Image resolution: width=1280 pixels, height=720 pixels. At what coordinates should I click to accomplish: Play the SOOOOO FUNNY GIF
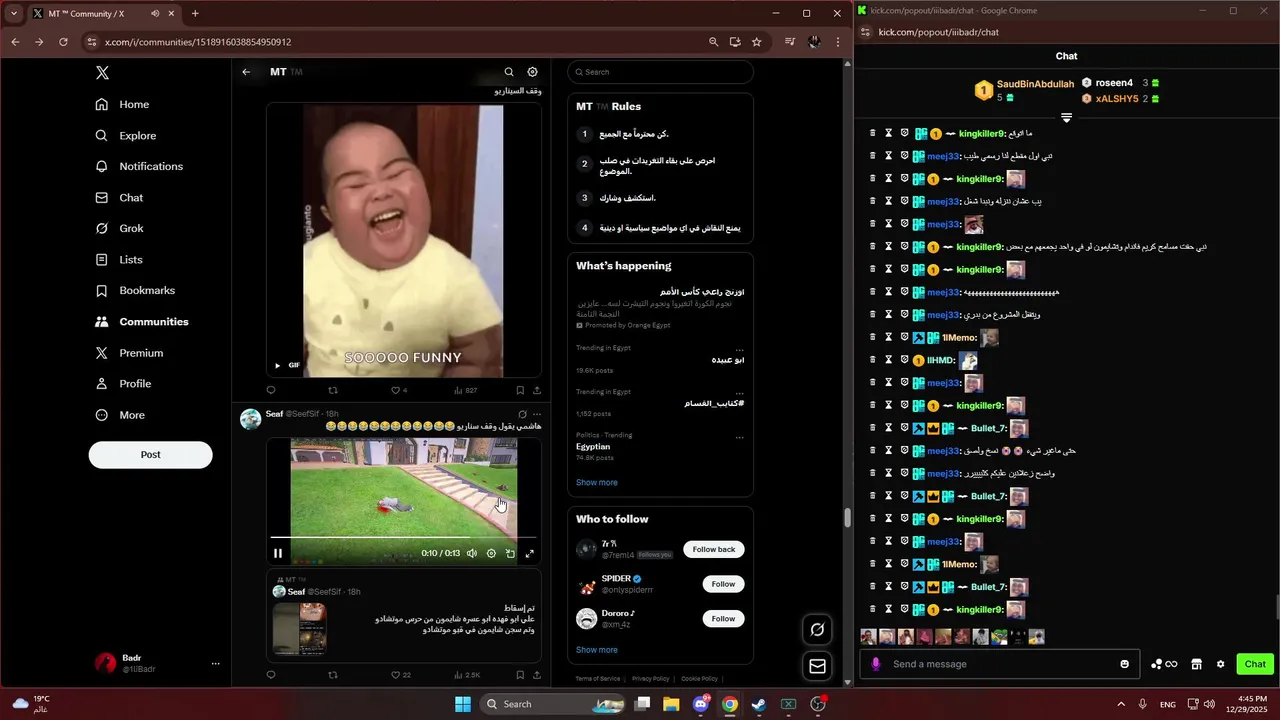(278, 365)
